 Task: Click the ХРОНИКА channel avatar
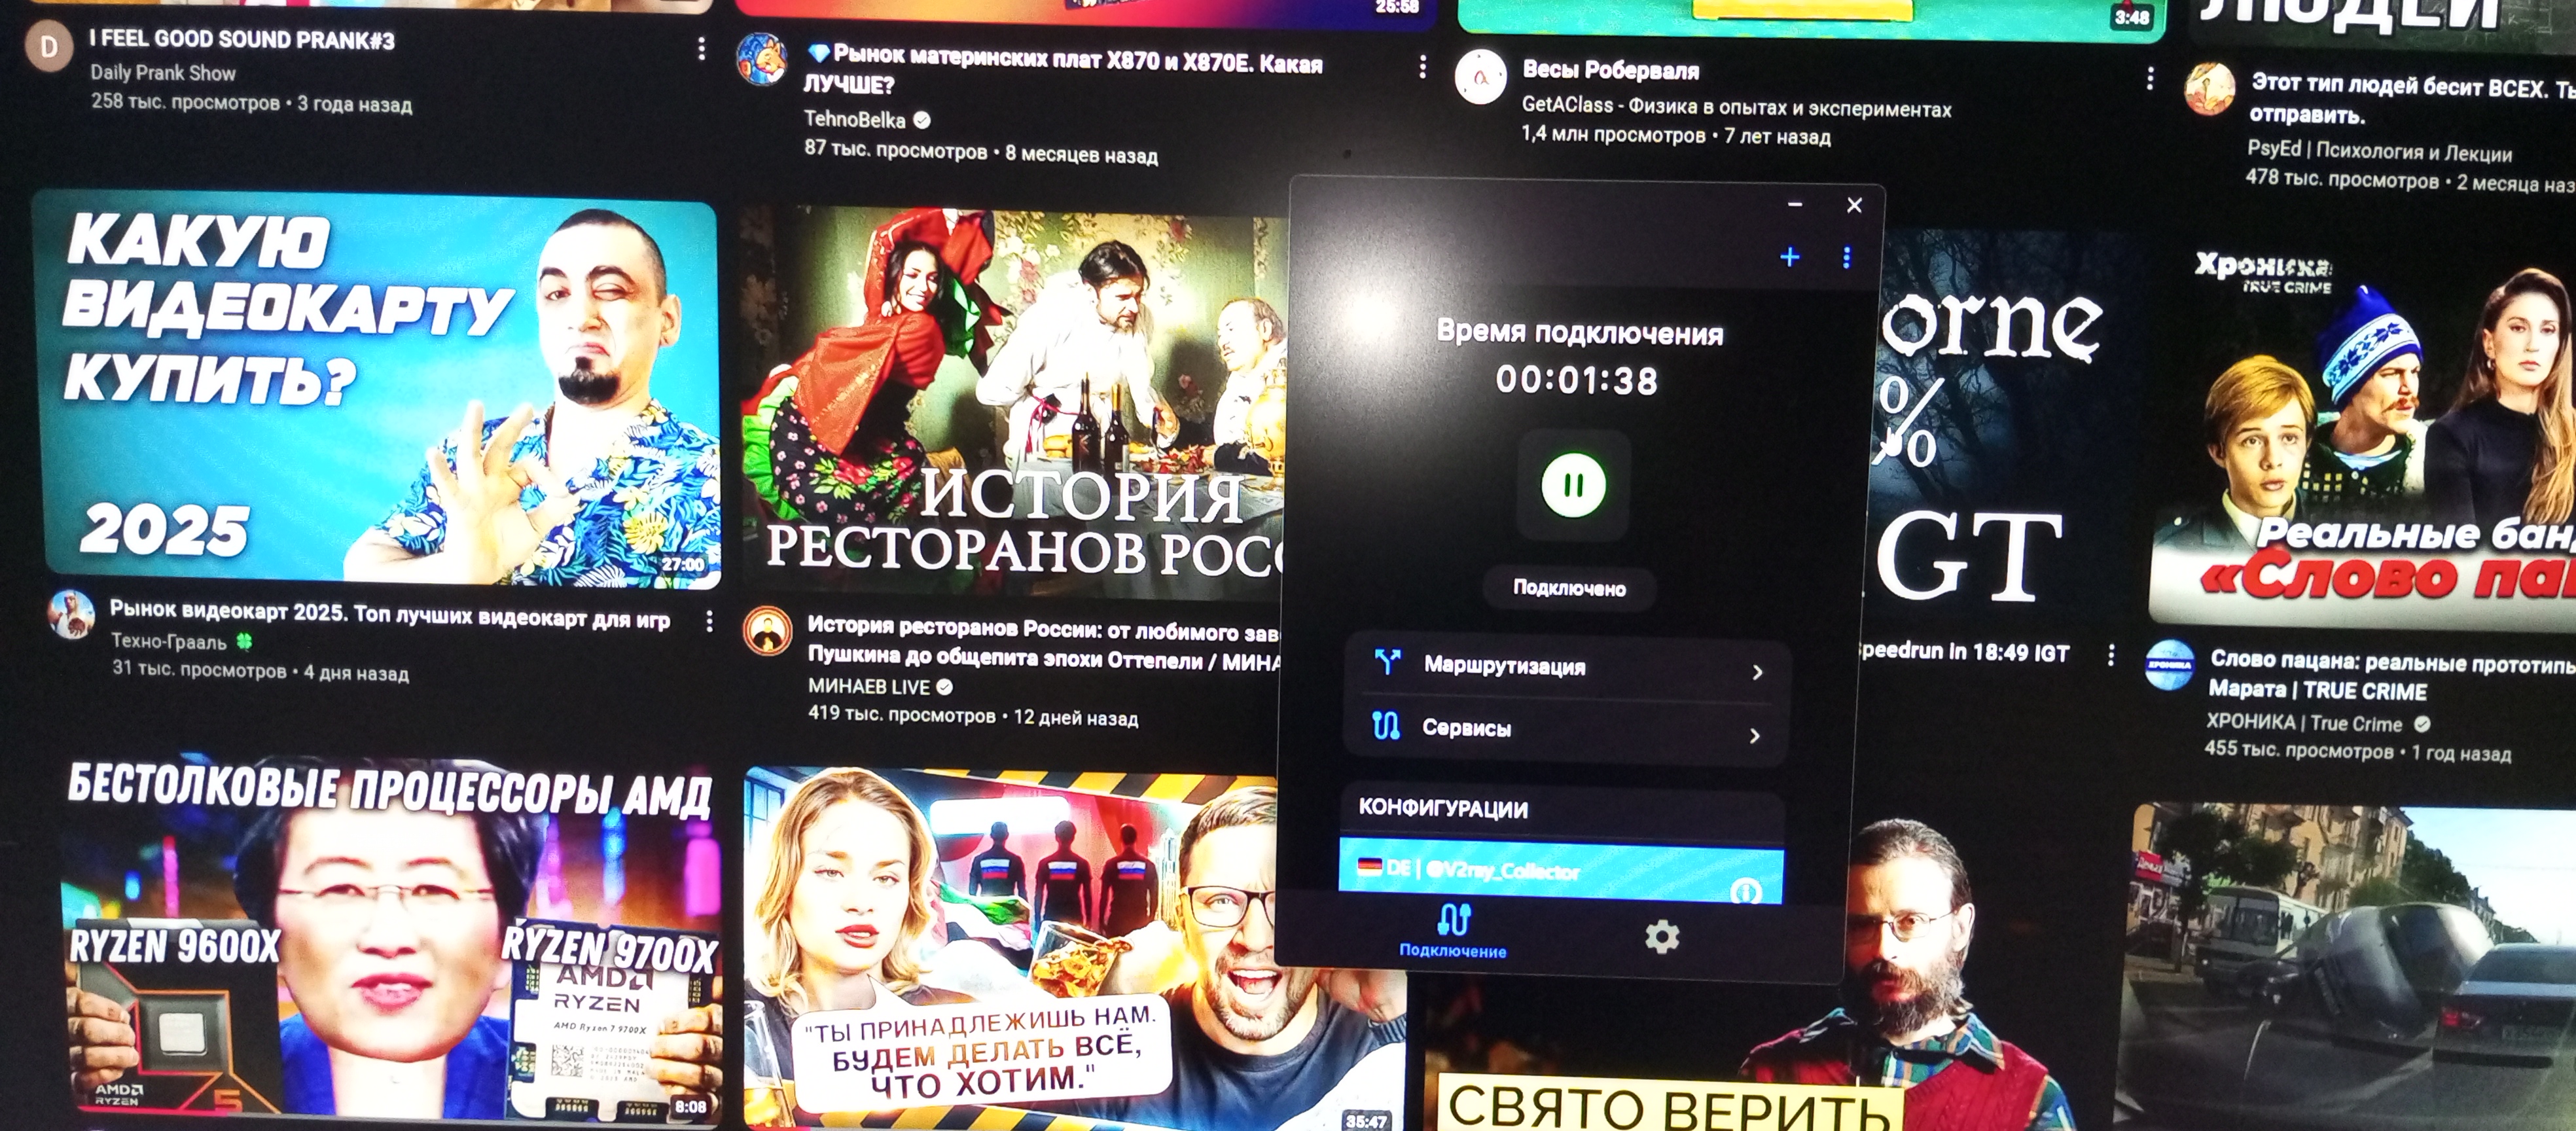pyautogui.click(x=2170, y=665)
